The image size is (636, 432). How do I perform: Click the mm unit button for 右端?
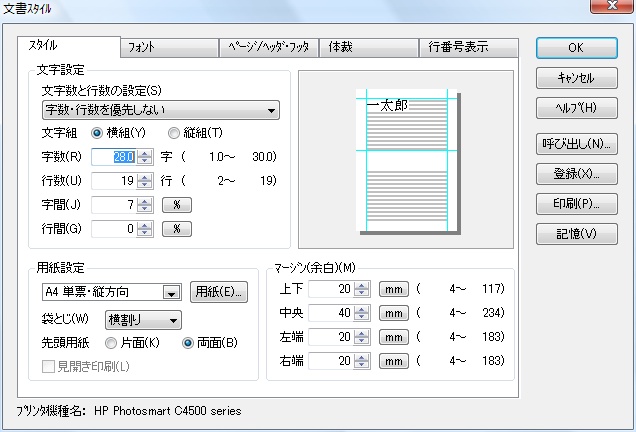pos(393,361)
